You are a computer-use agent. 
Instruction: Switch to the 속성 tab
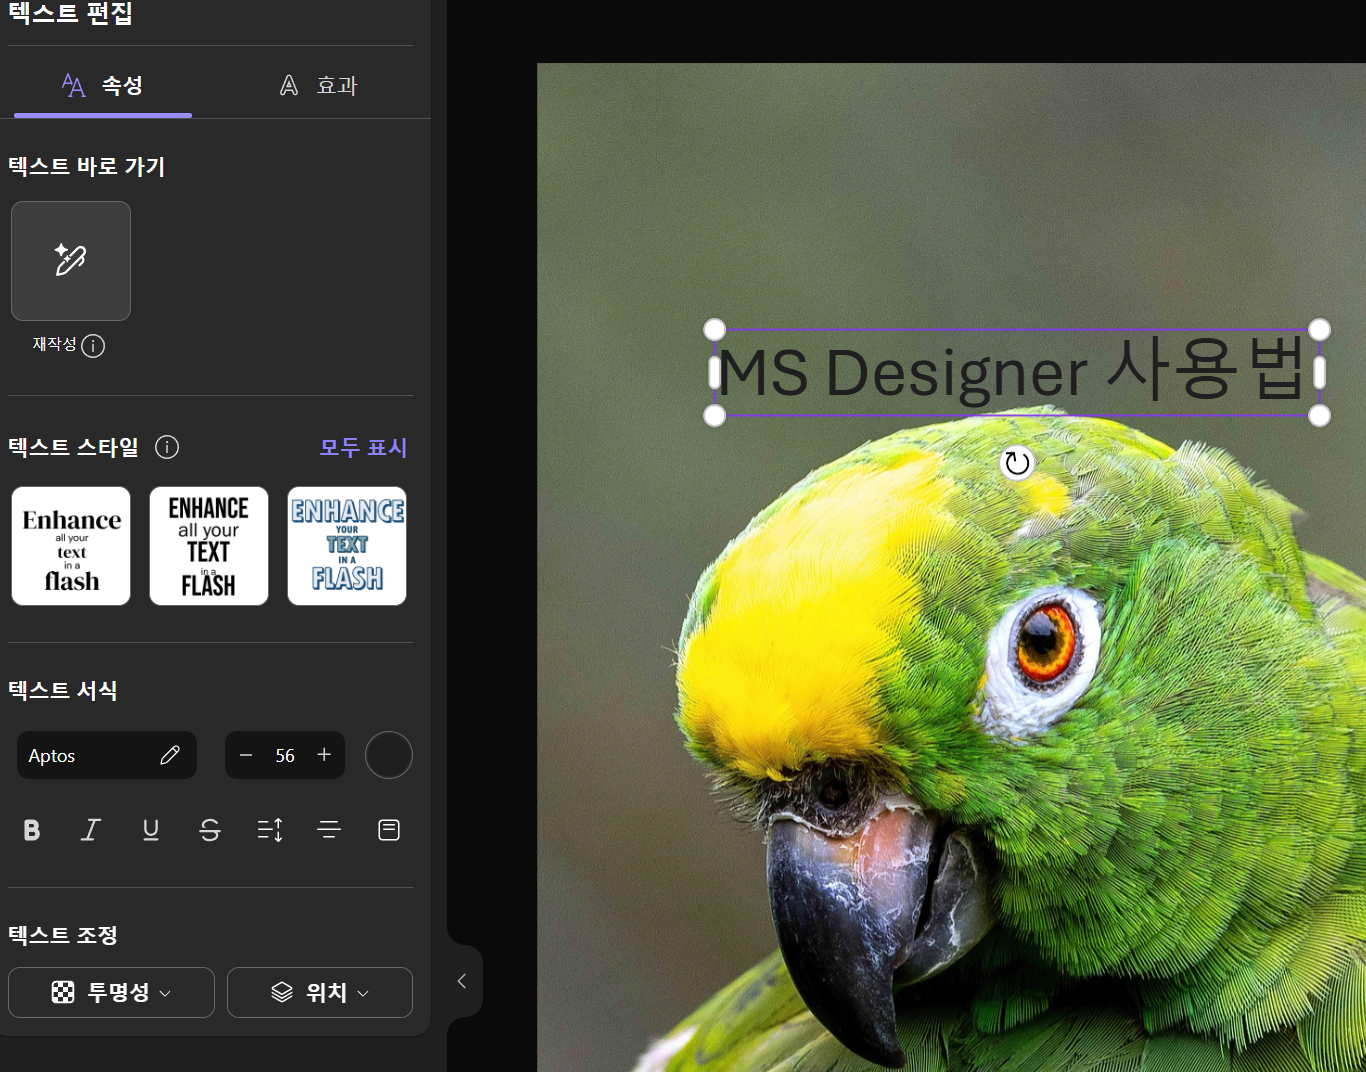102,86
